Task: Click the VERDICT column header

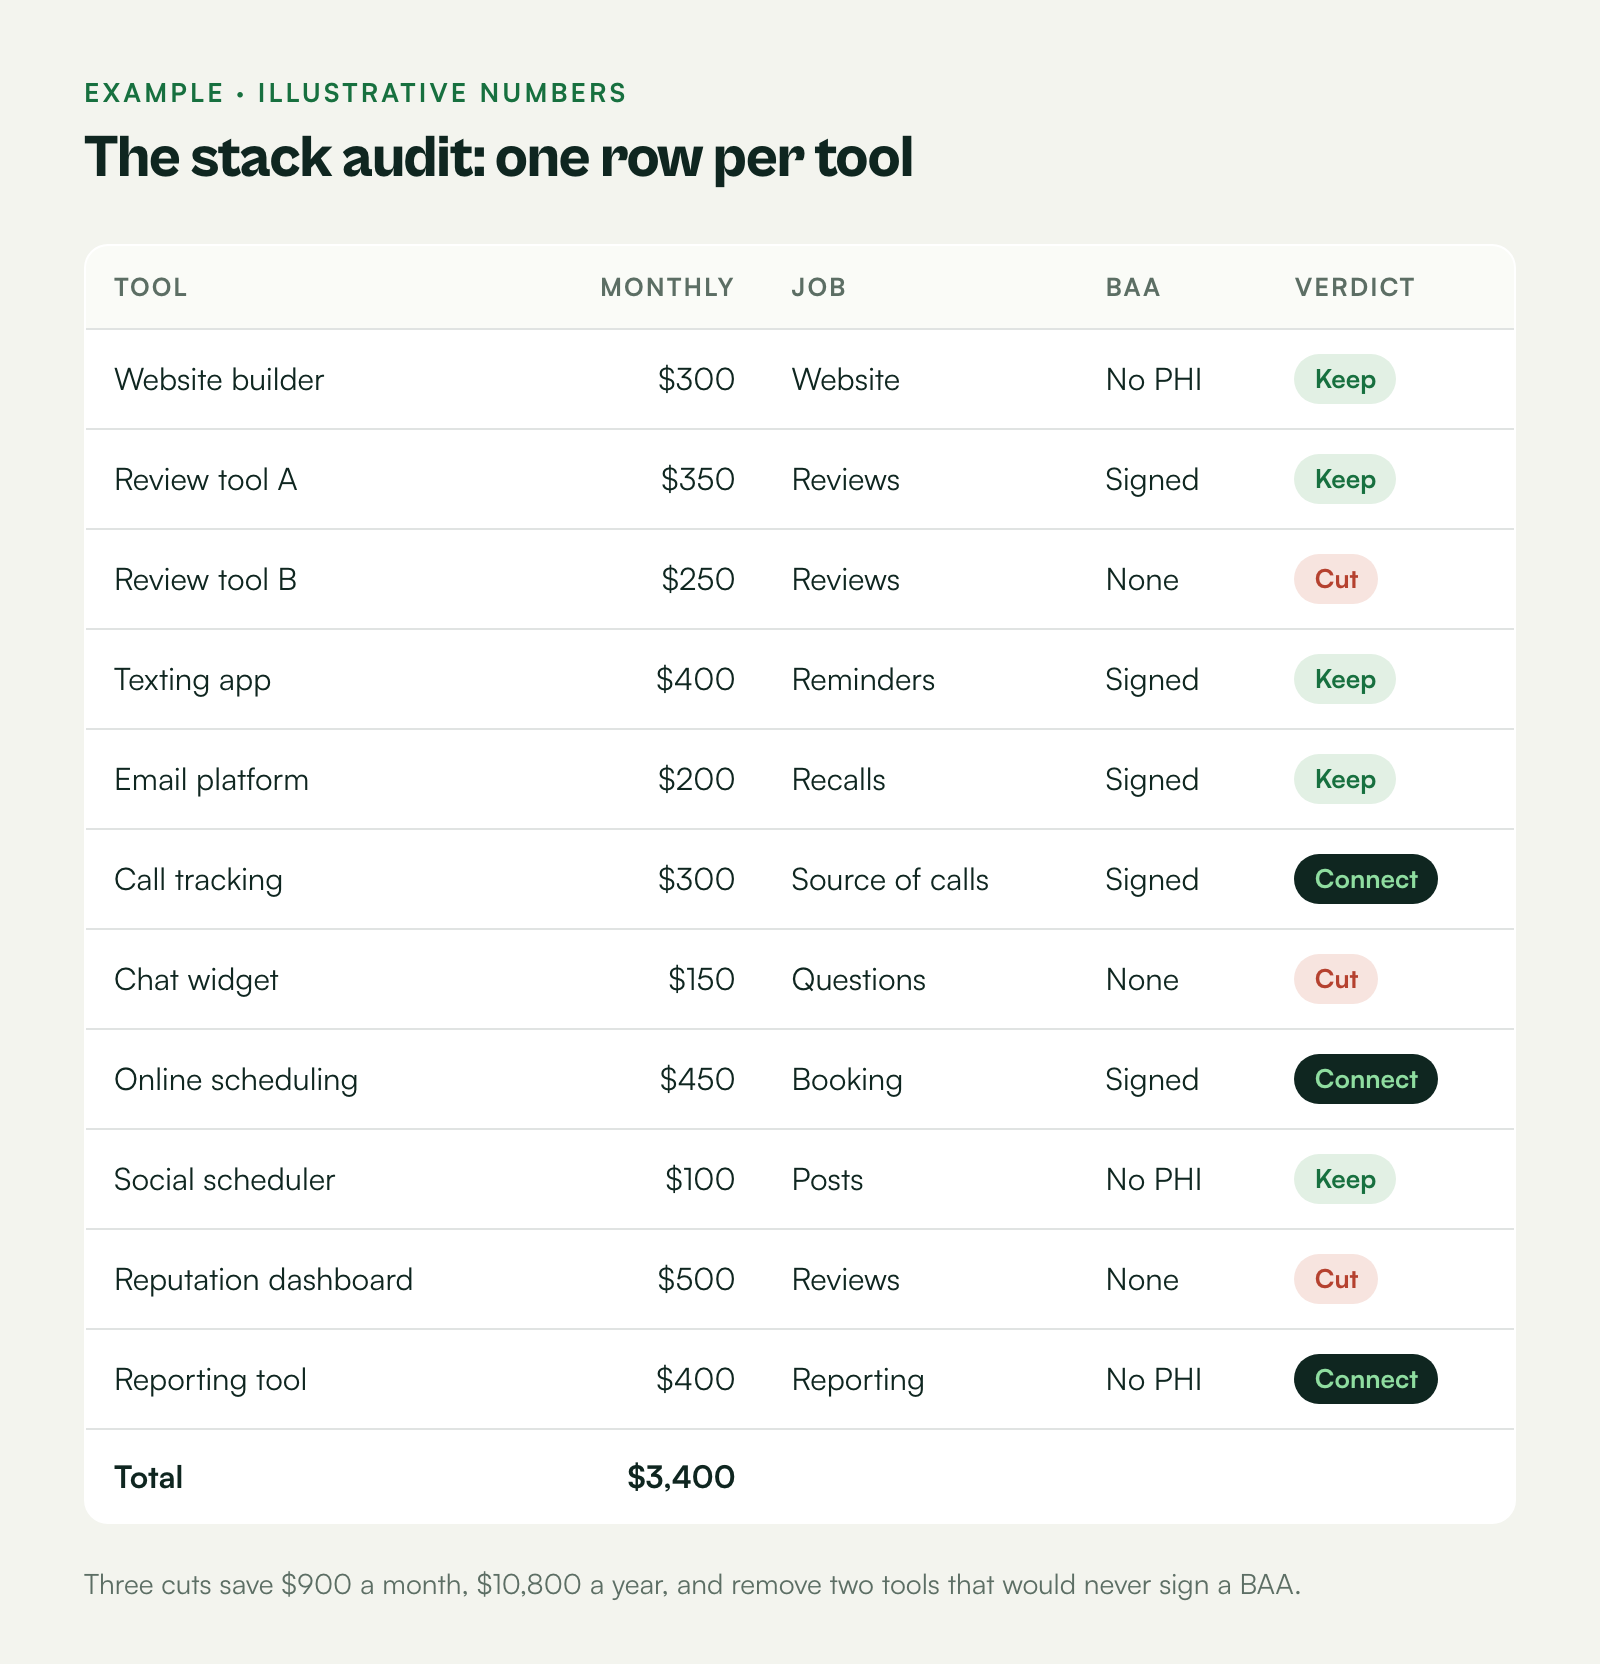Action: click(1355, 287)
